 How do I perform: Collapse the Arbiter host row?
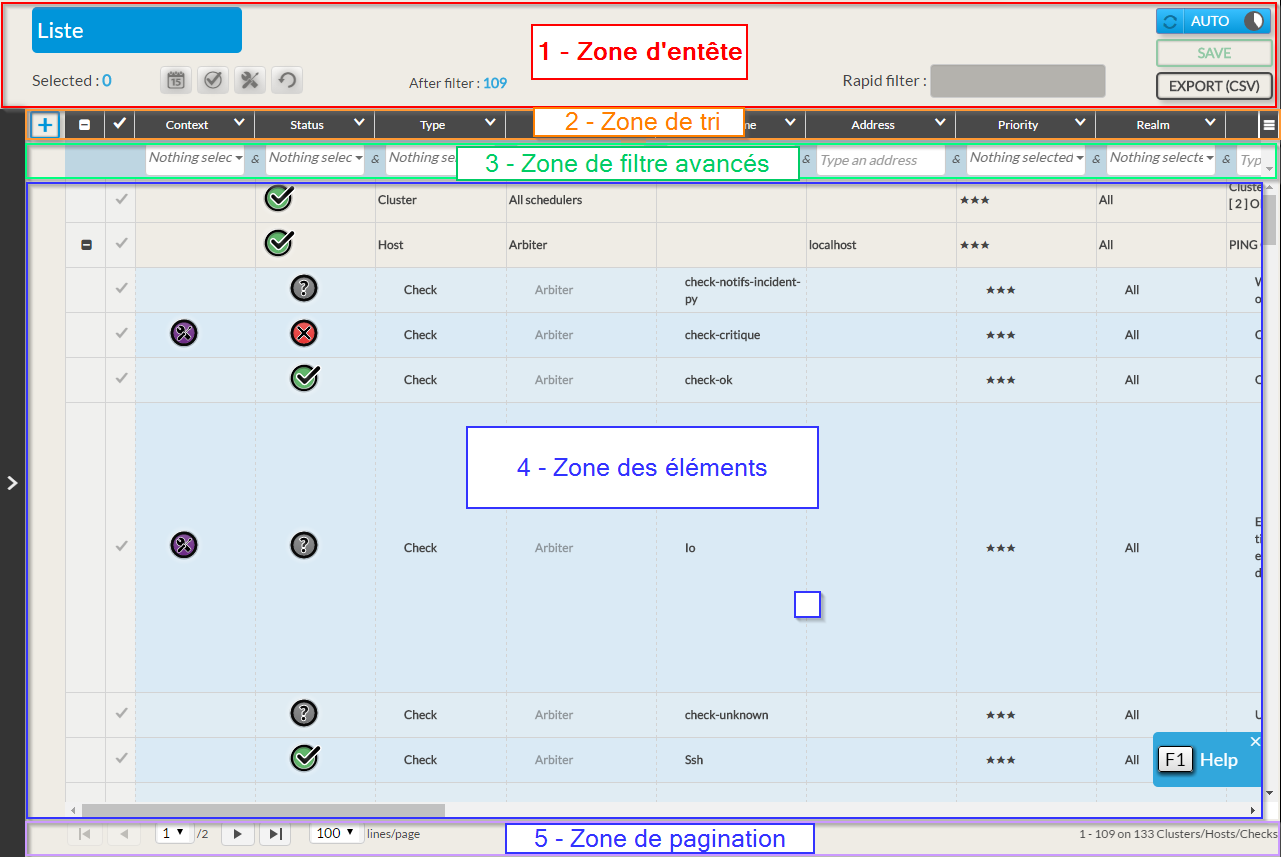[x=86, y=245]
